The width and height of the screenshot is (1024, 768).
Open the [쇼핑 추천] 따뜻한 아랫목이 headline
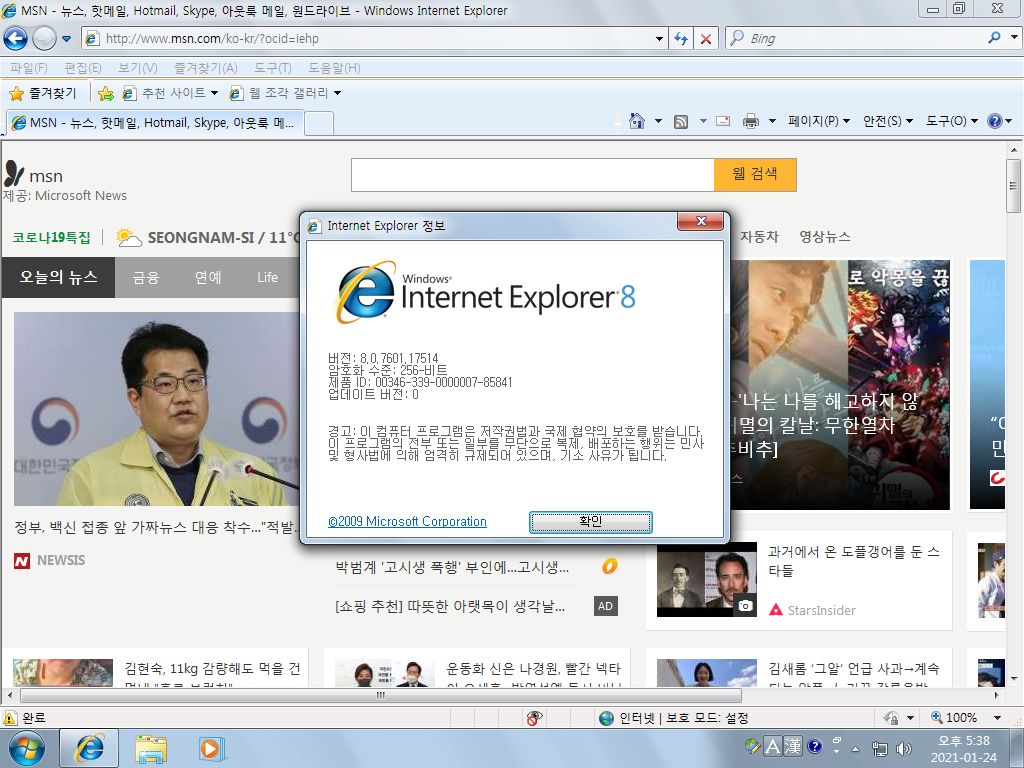coord(450,606)
